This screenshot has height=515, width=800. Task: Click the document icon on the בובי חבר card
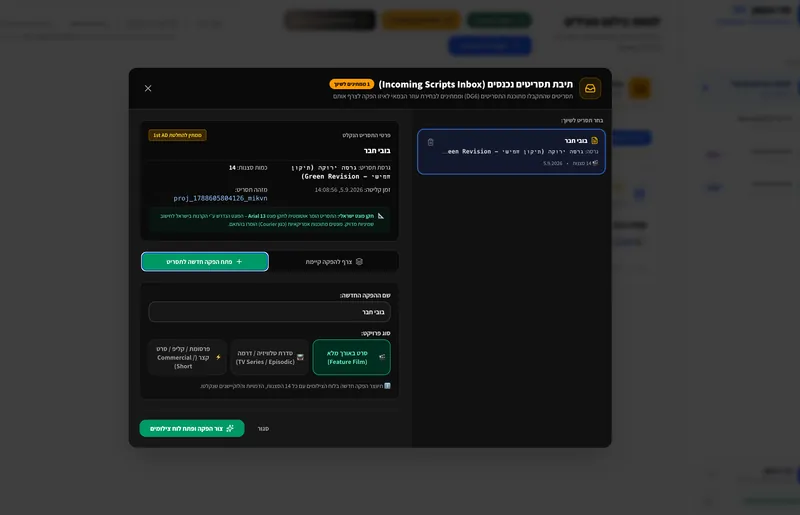[594, 140]
